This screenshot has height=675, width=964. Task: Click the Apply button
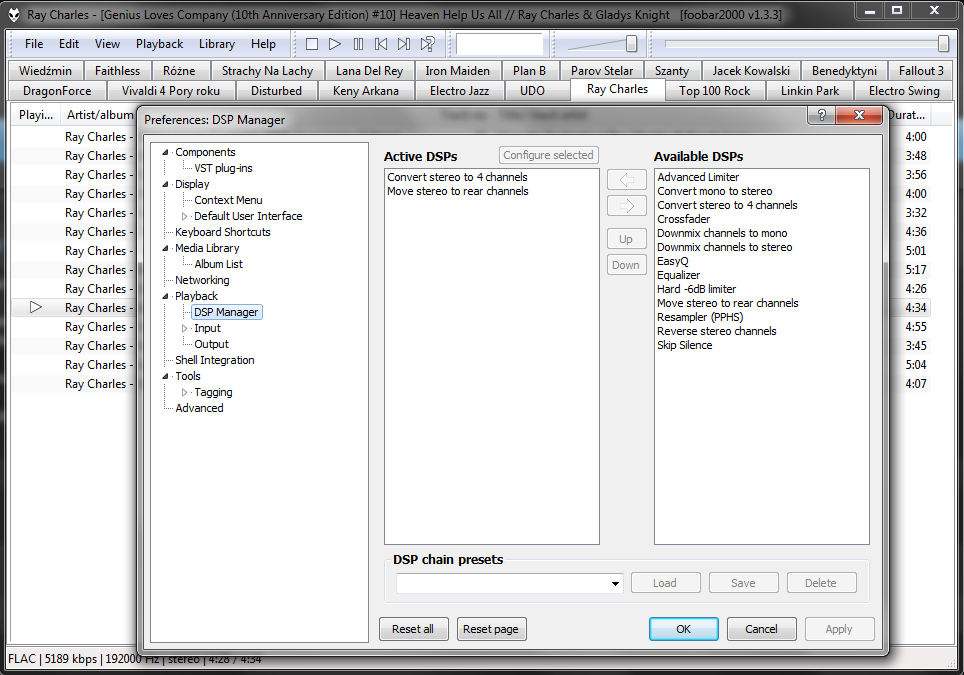tap(839, 629)
